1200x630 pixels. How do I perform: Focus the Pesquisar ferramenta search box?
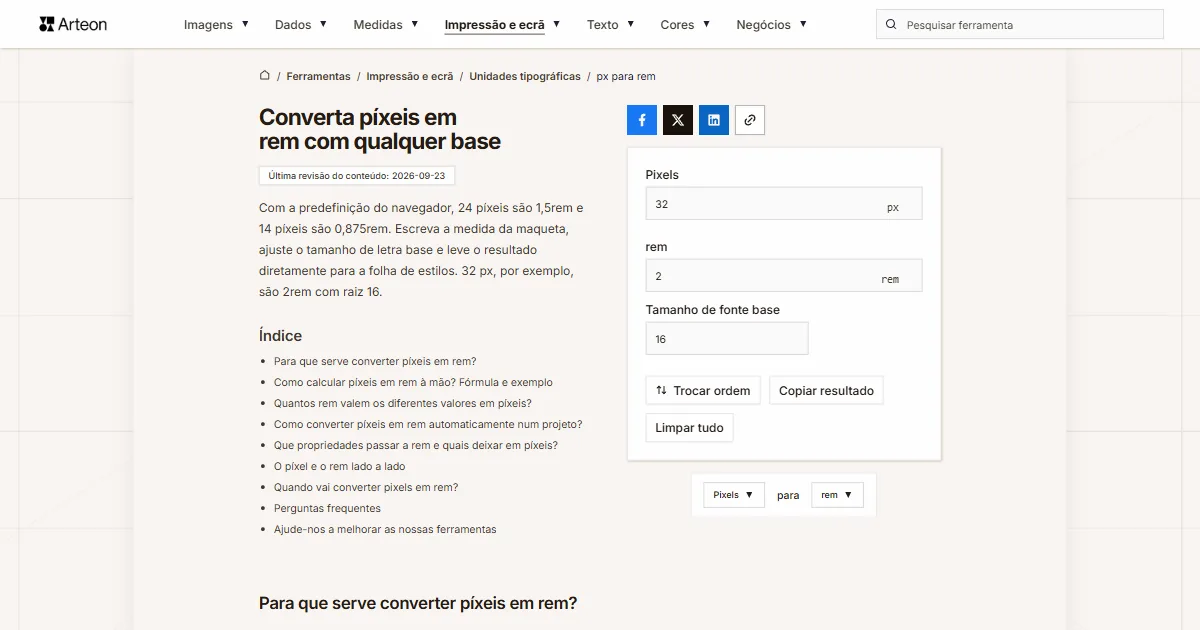[x=1020, y=24]
